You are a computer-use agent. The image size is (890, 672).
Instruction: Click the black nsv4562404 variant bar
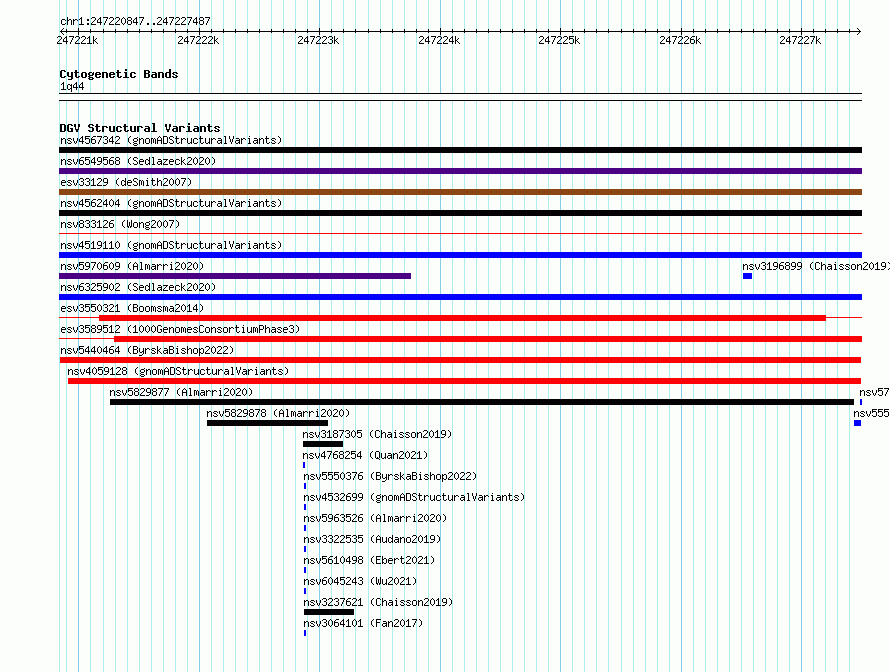pyautogui.click(x=460, y=213)
